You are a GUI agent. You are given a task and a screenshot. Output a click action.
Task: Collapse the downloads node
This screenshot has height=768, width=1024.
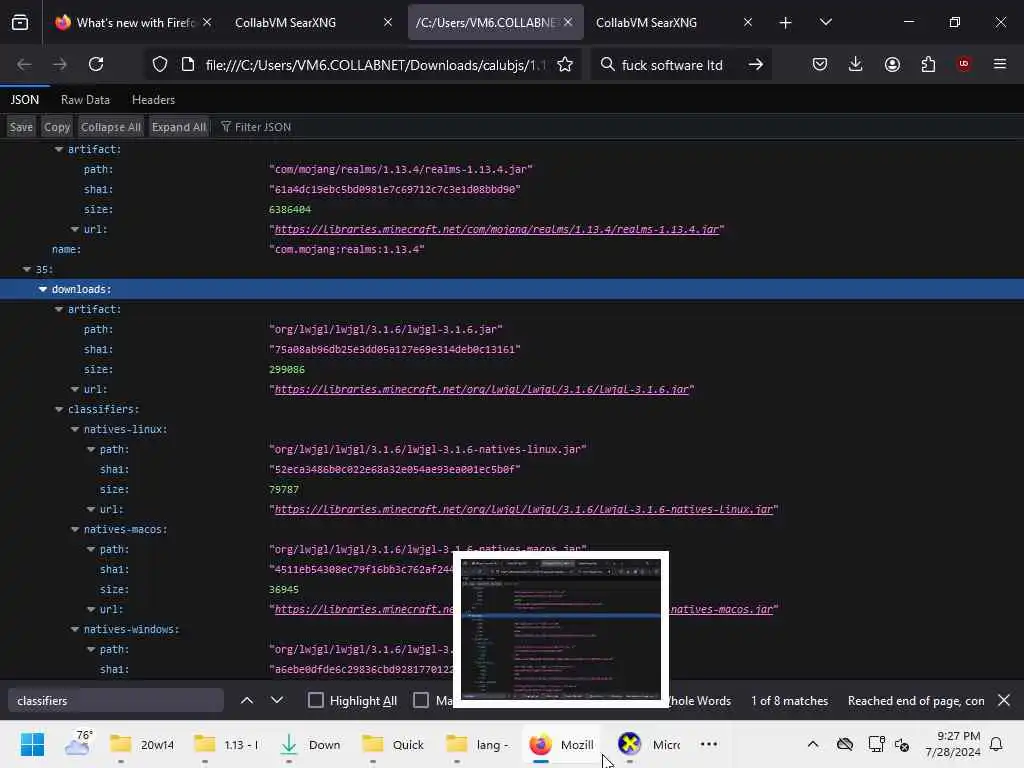coord(42,289)
